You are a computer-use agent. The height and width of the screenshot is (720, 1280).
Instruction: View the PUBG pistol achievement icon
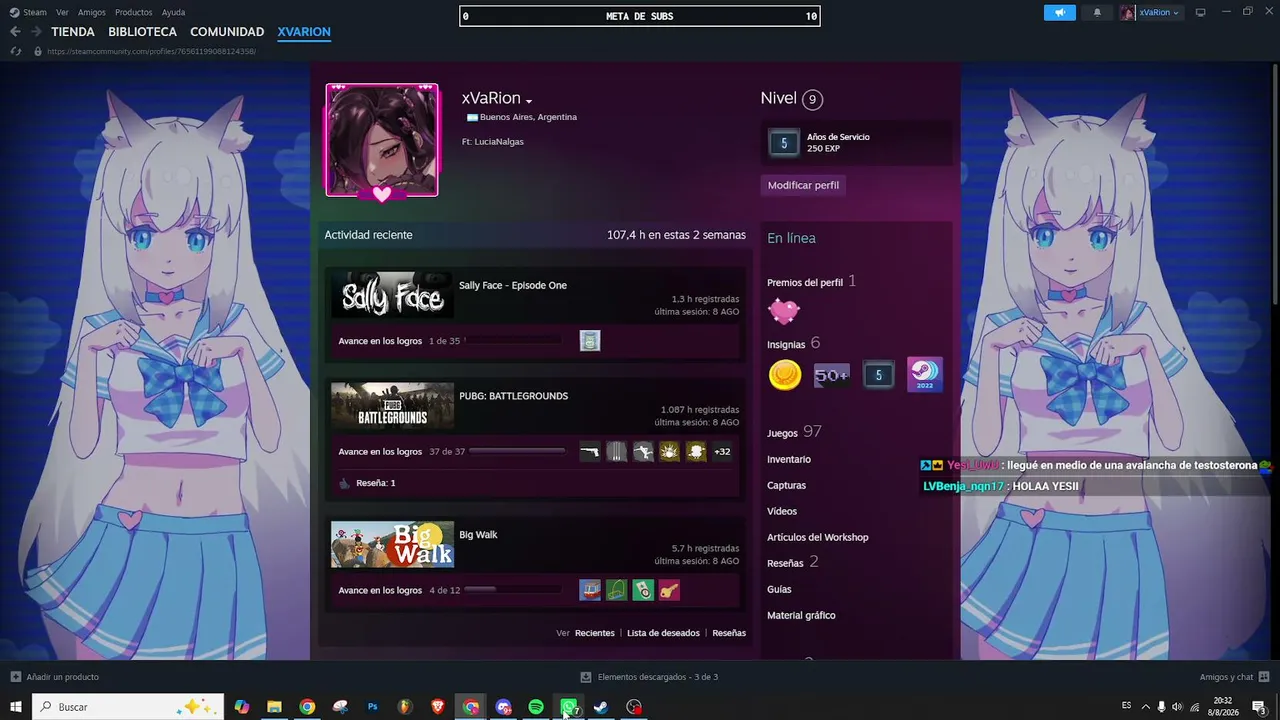[590, 452]
